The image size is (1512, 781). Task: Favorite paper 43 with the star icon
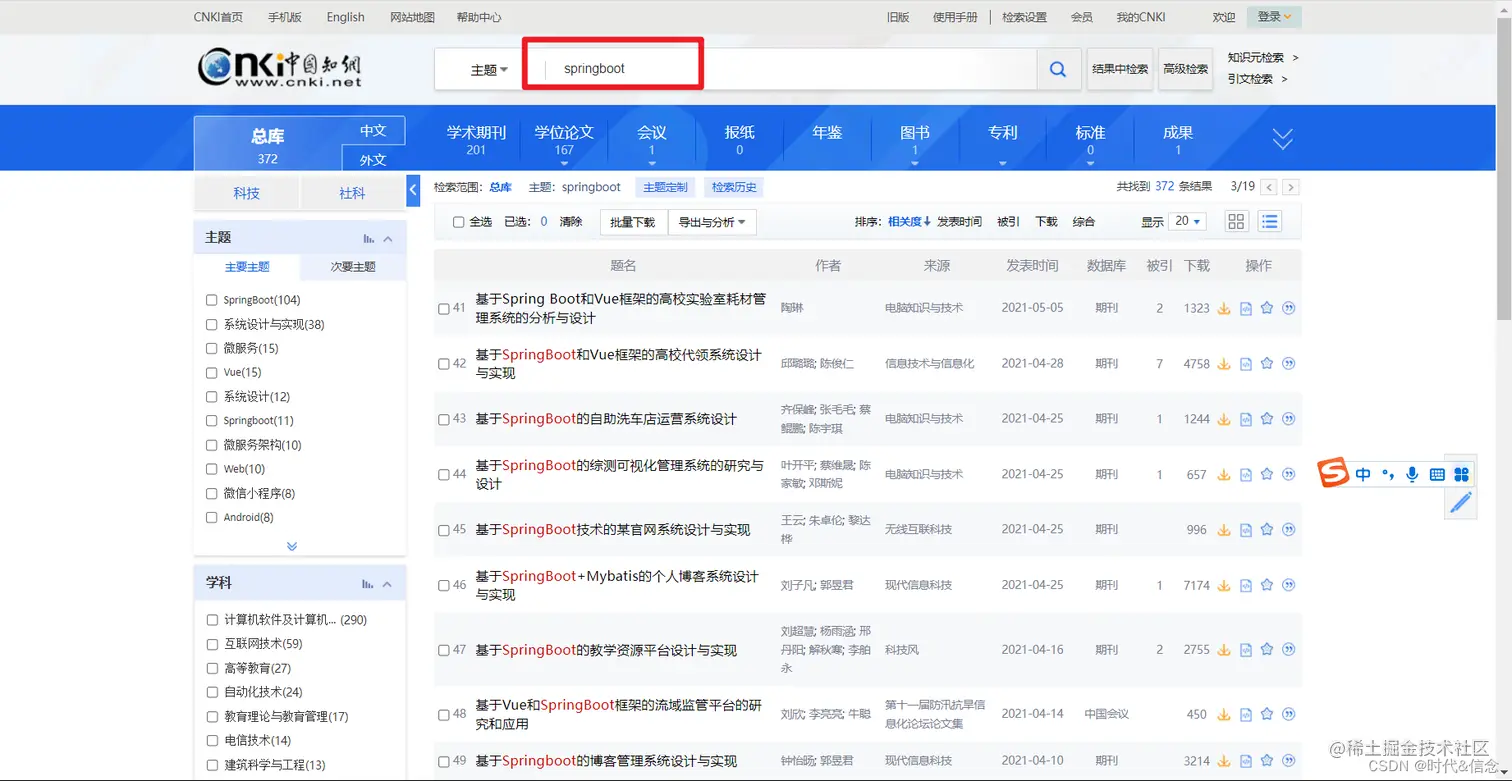coord(1267,419)
